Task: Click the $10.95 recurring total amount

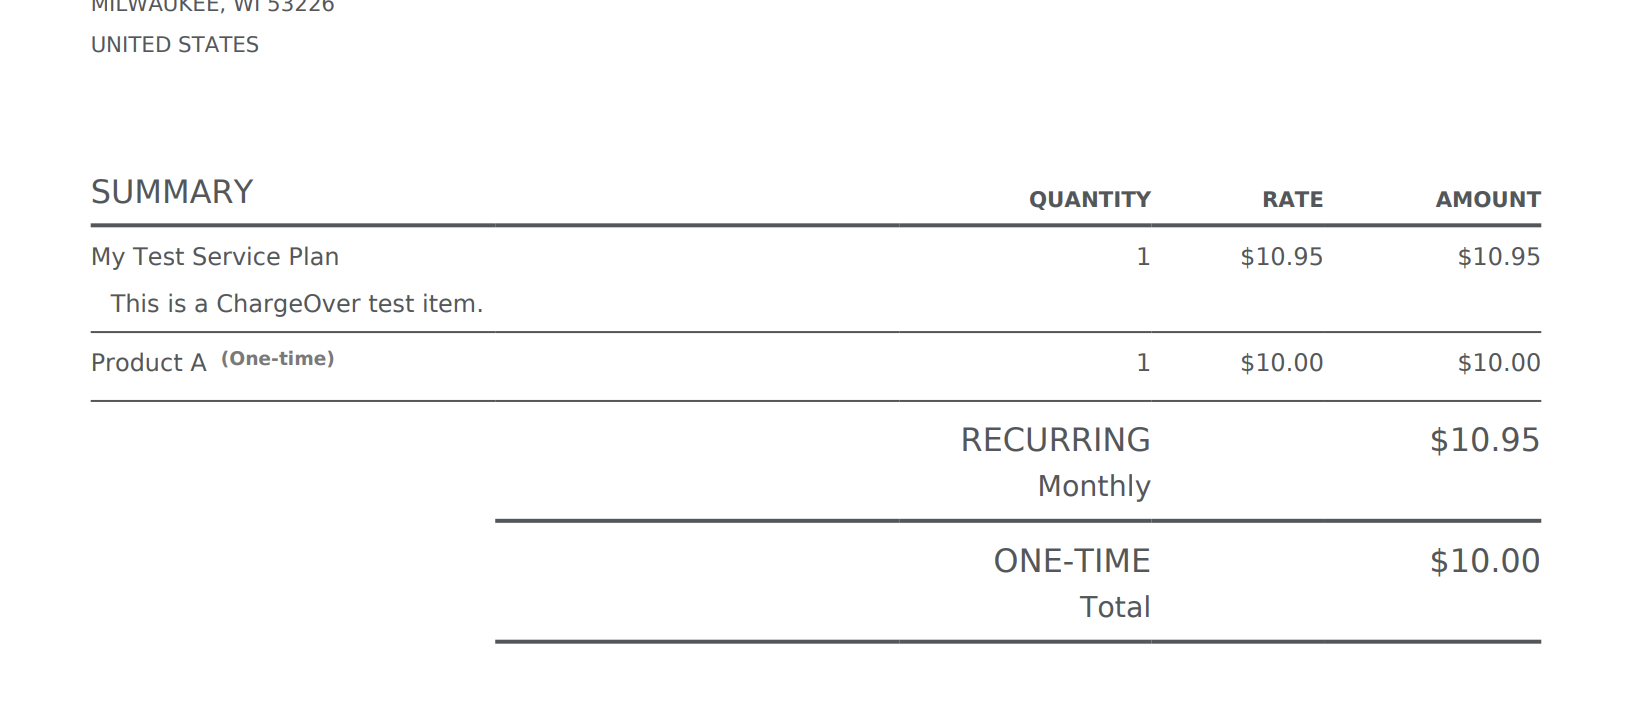Action: pos(1484,440)
